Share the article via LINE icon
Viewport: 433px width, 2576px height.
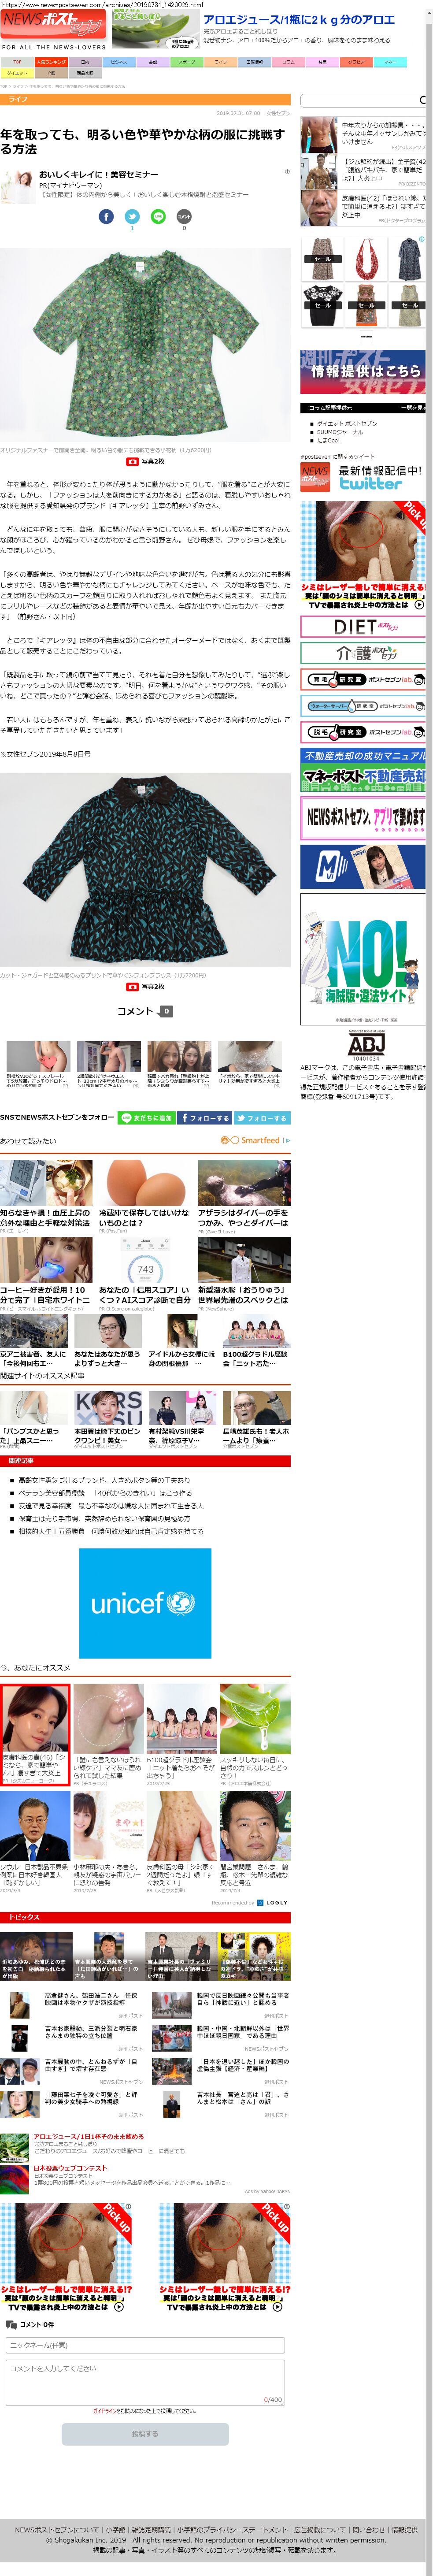(158, 217)
